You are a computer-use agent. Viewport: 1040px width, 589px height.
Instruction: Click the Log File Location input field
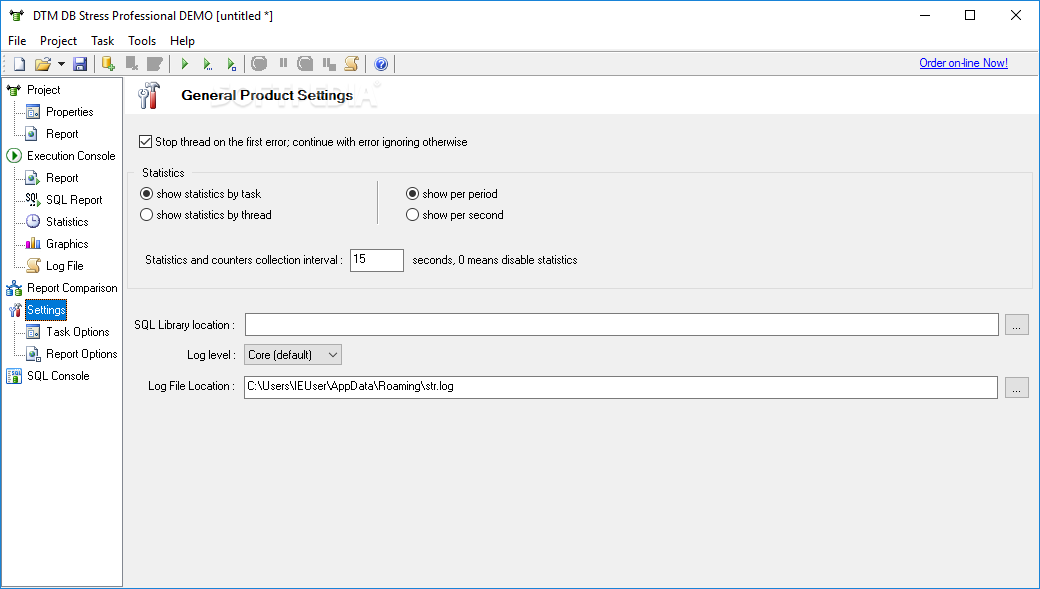[621, 387]
